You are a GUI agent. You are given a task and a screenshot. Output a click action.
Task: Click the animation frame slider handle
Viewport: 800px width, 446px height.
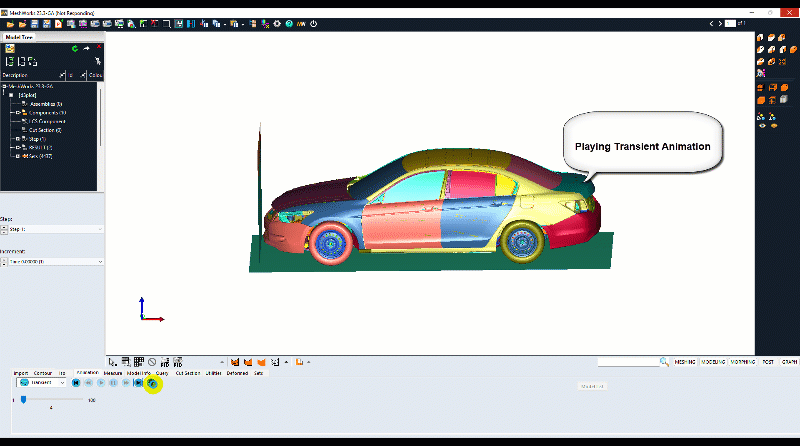[x=23, y=400]
